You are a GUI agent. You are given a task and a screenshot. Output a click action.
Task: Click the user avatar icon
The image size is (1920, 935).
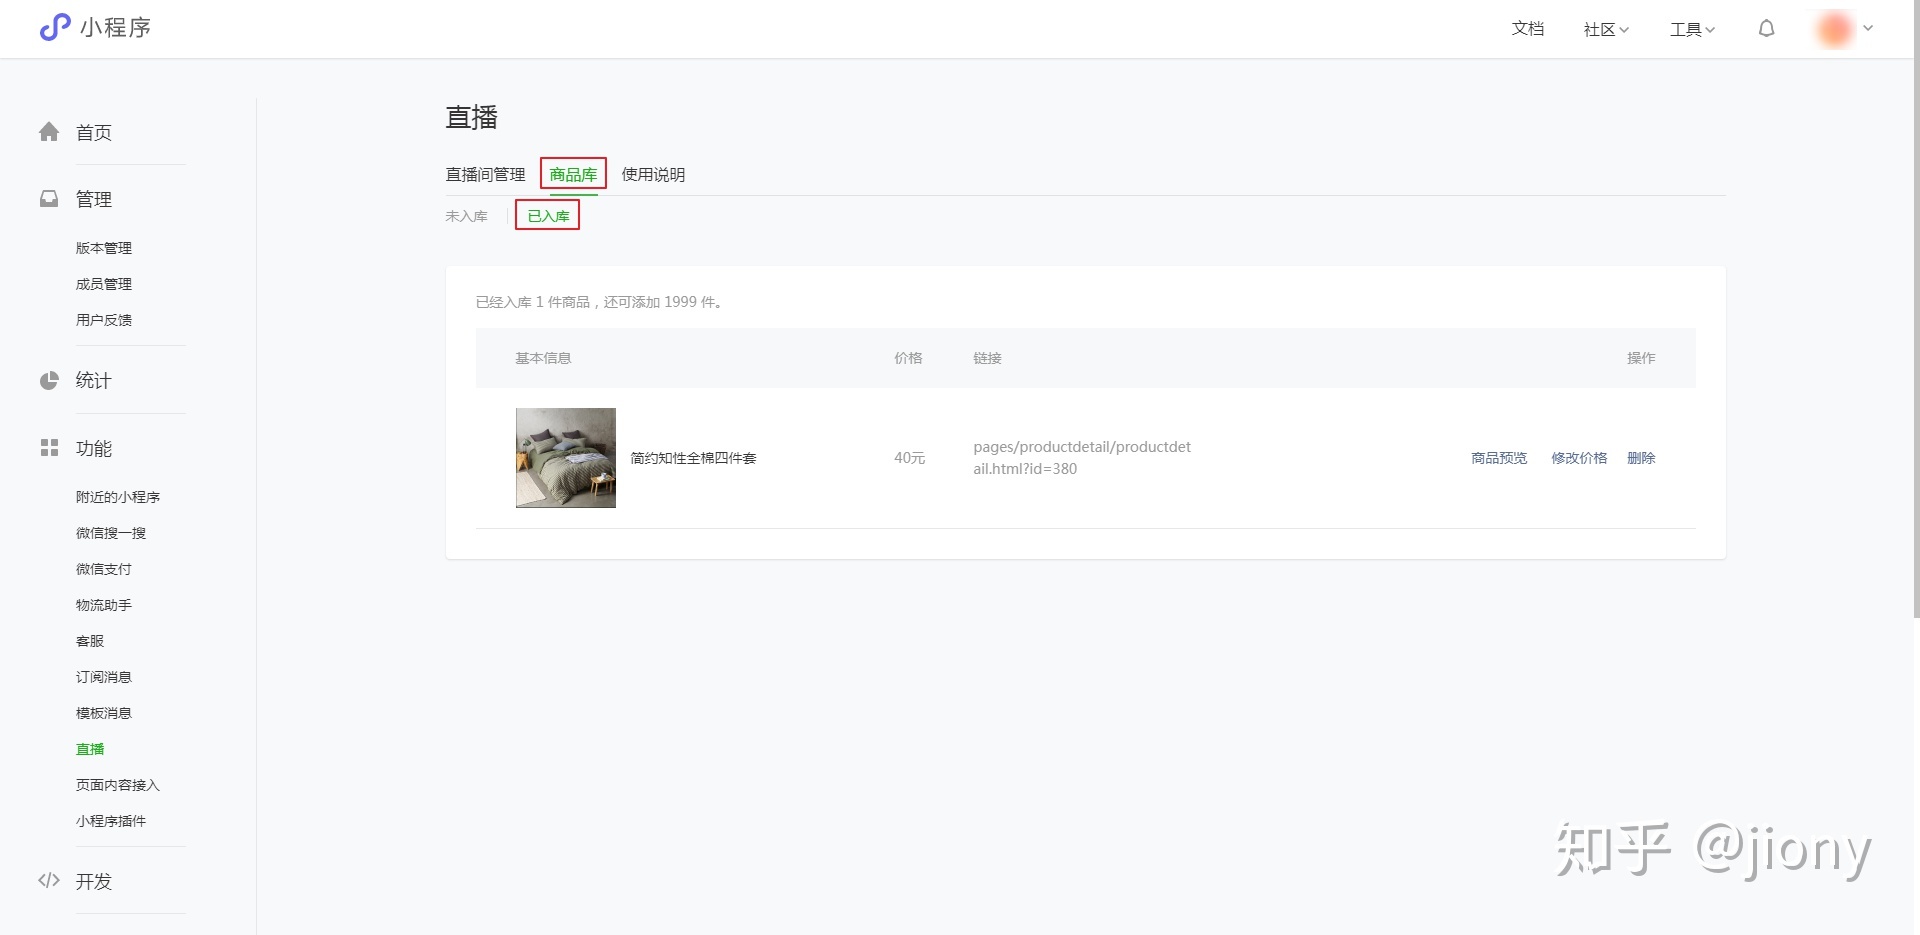(x=1834, y=29)
